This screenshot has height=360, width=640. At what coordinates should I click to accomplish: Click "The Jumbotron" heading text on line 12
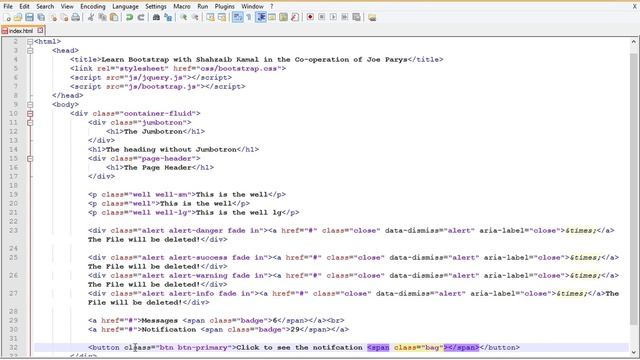[x=153, y=131]
